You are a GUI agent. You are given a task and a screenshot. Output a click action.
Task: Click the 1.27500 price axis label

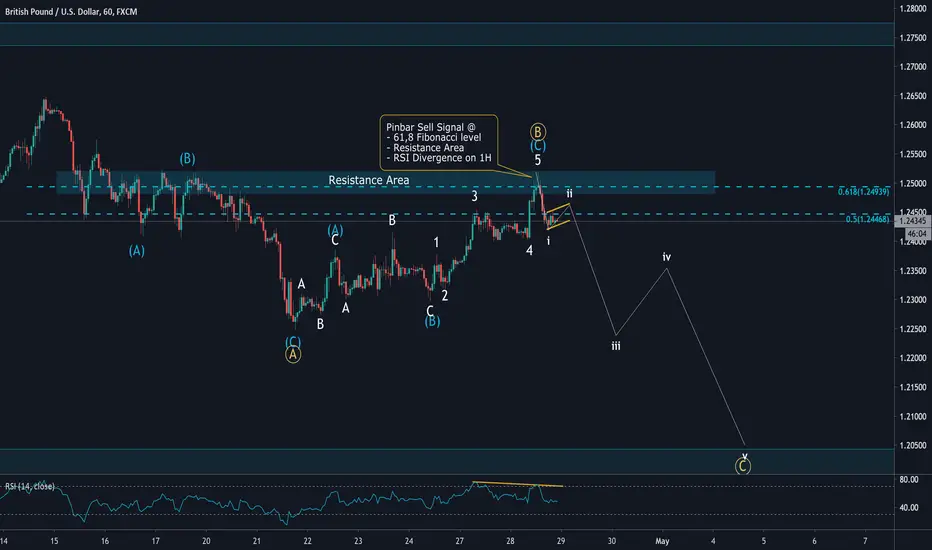point(913,38)
